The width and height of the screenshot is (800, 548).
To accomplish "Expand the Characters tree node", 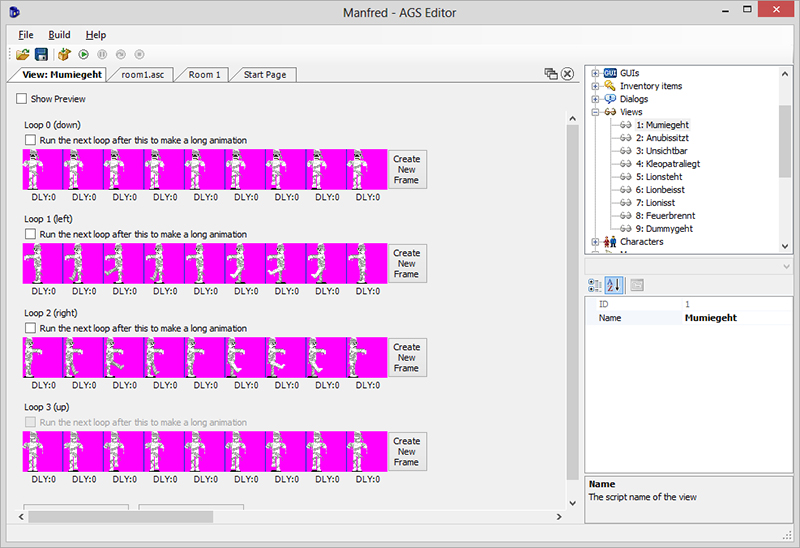I will pos(596,242).
